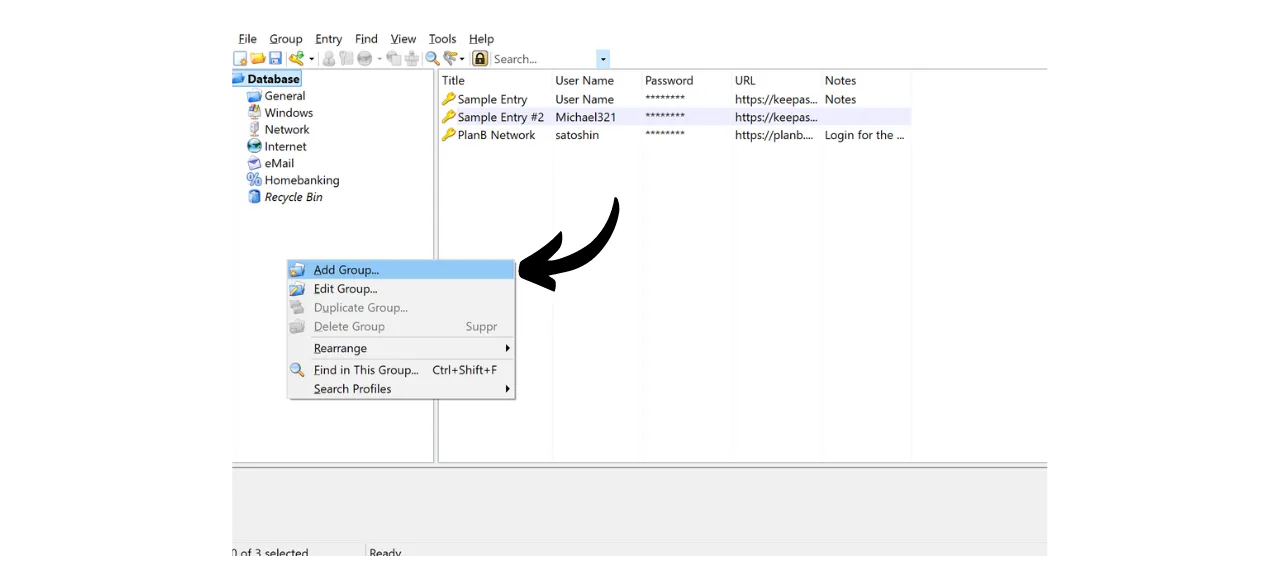Select the Network group in the tree
Viewport: 1280px width, 586px height.
[x=285, y=129]
